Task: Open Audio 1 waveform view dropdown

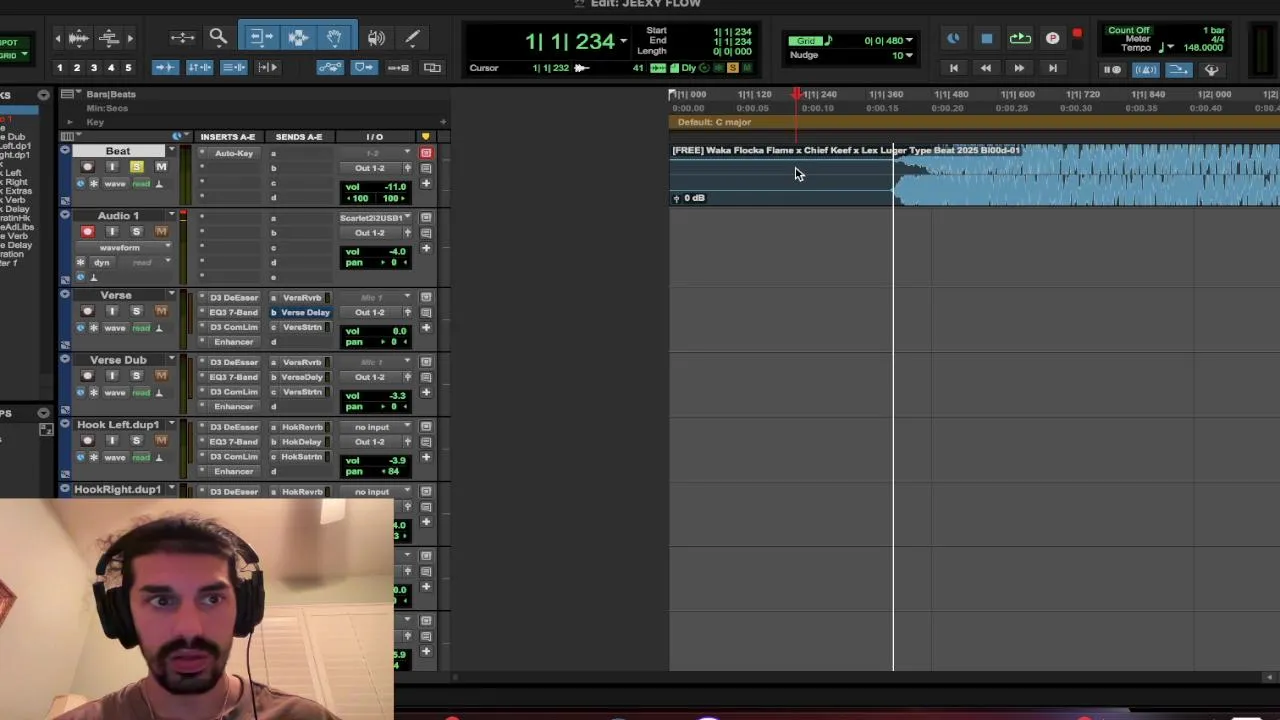Action: click(x=124, y=247)
